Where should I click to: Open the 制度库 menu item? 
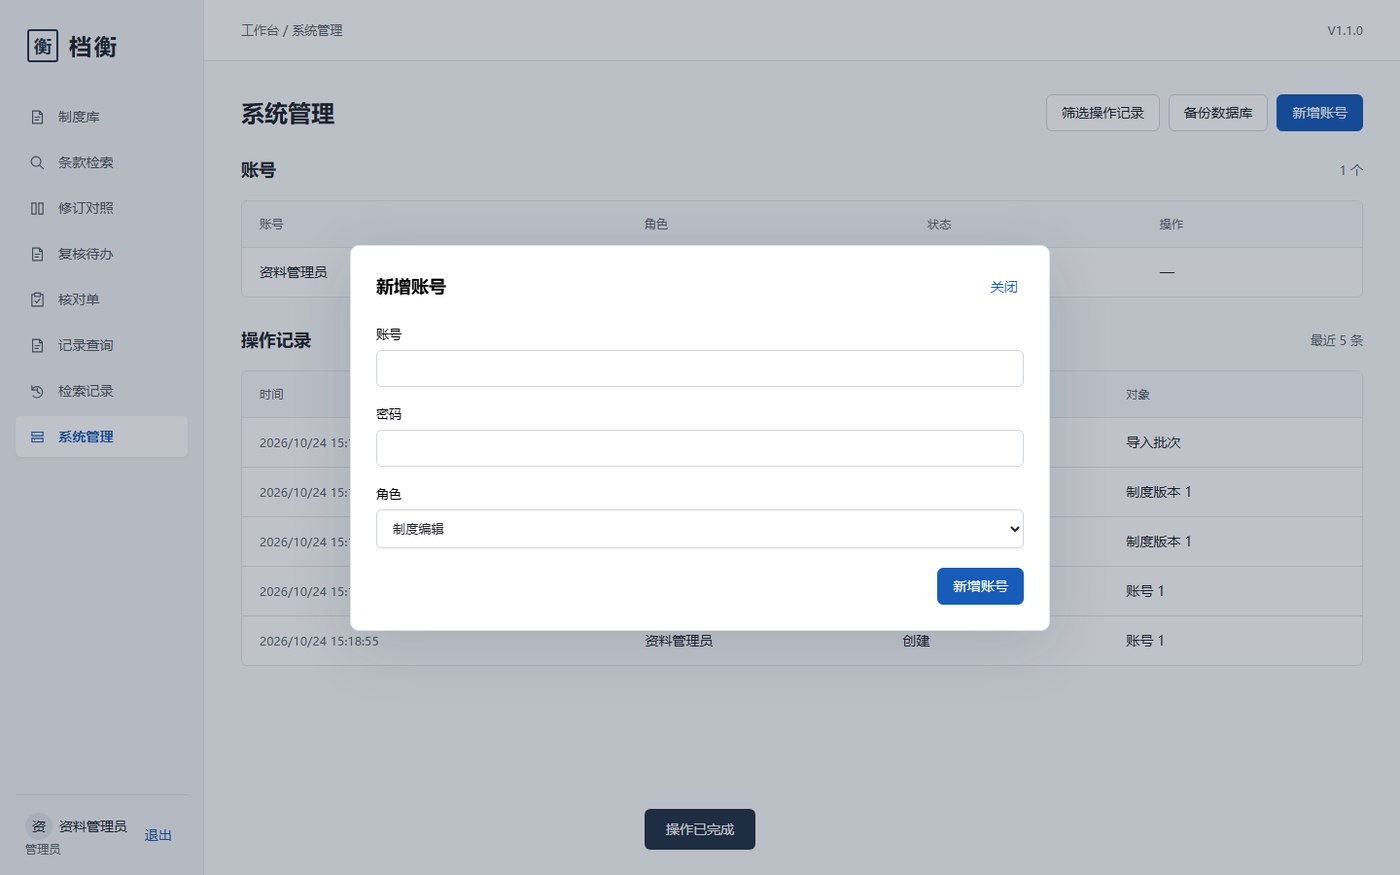[101, 117]
